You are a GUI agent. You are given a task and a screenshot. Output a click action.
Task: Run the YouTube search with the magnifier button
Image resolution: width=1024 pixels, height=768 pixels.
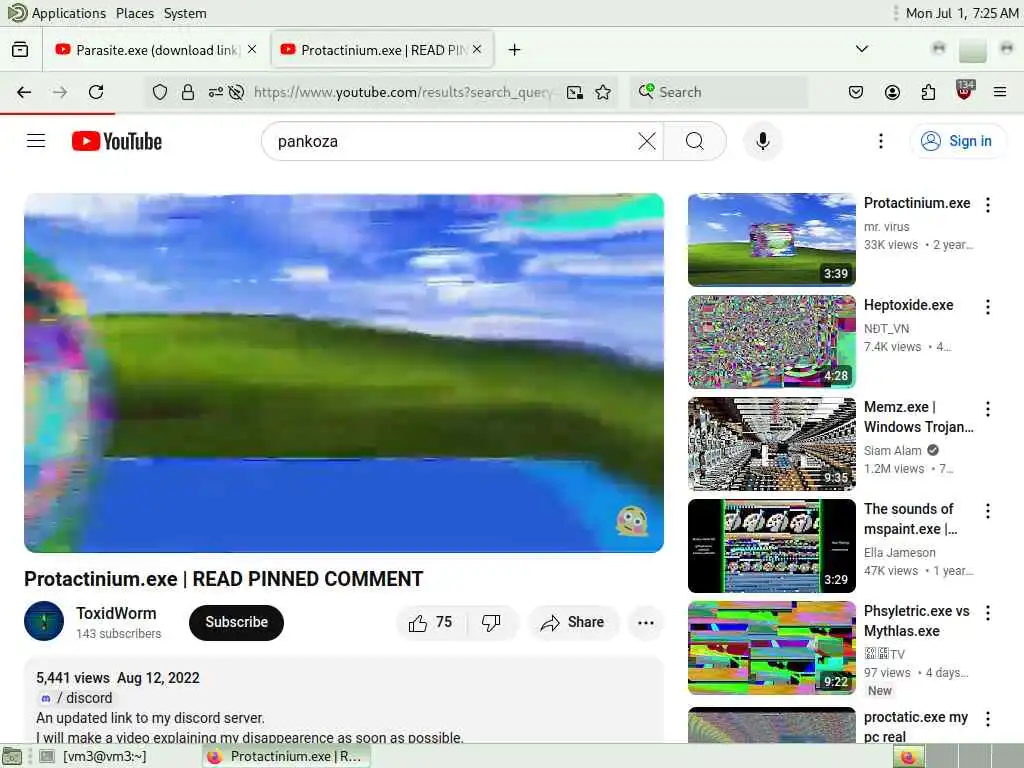(695, 141)
